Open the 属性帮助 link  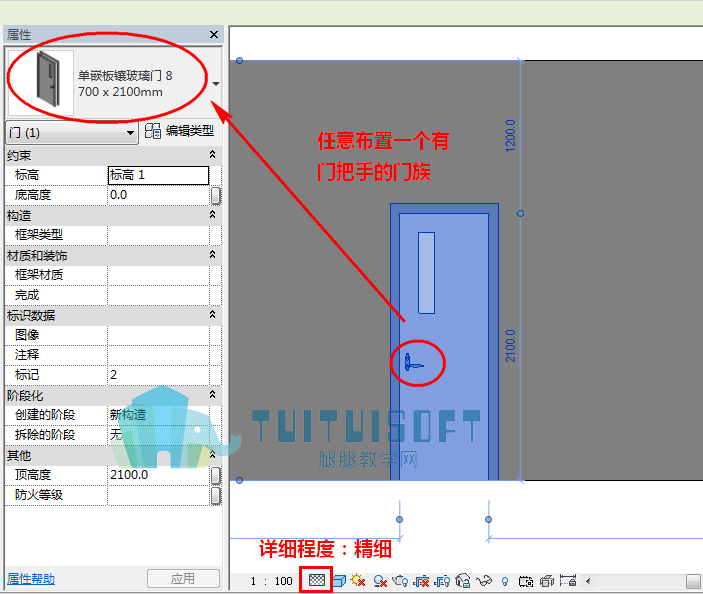click(x=31, y=579)
